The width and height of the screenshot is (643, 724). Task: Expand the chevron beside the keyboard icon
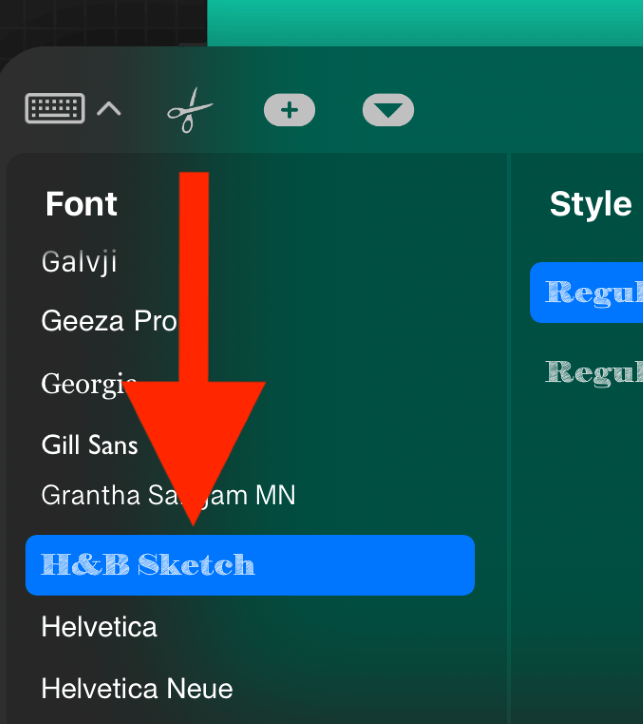109,109
